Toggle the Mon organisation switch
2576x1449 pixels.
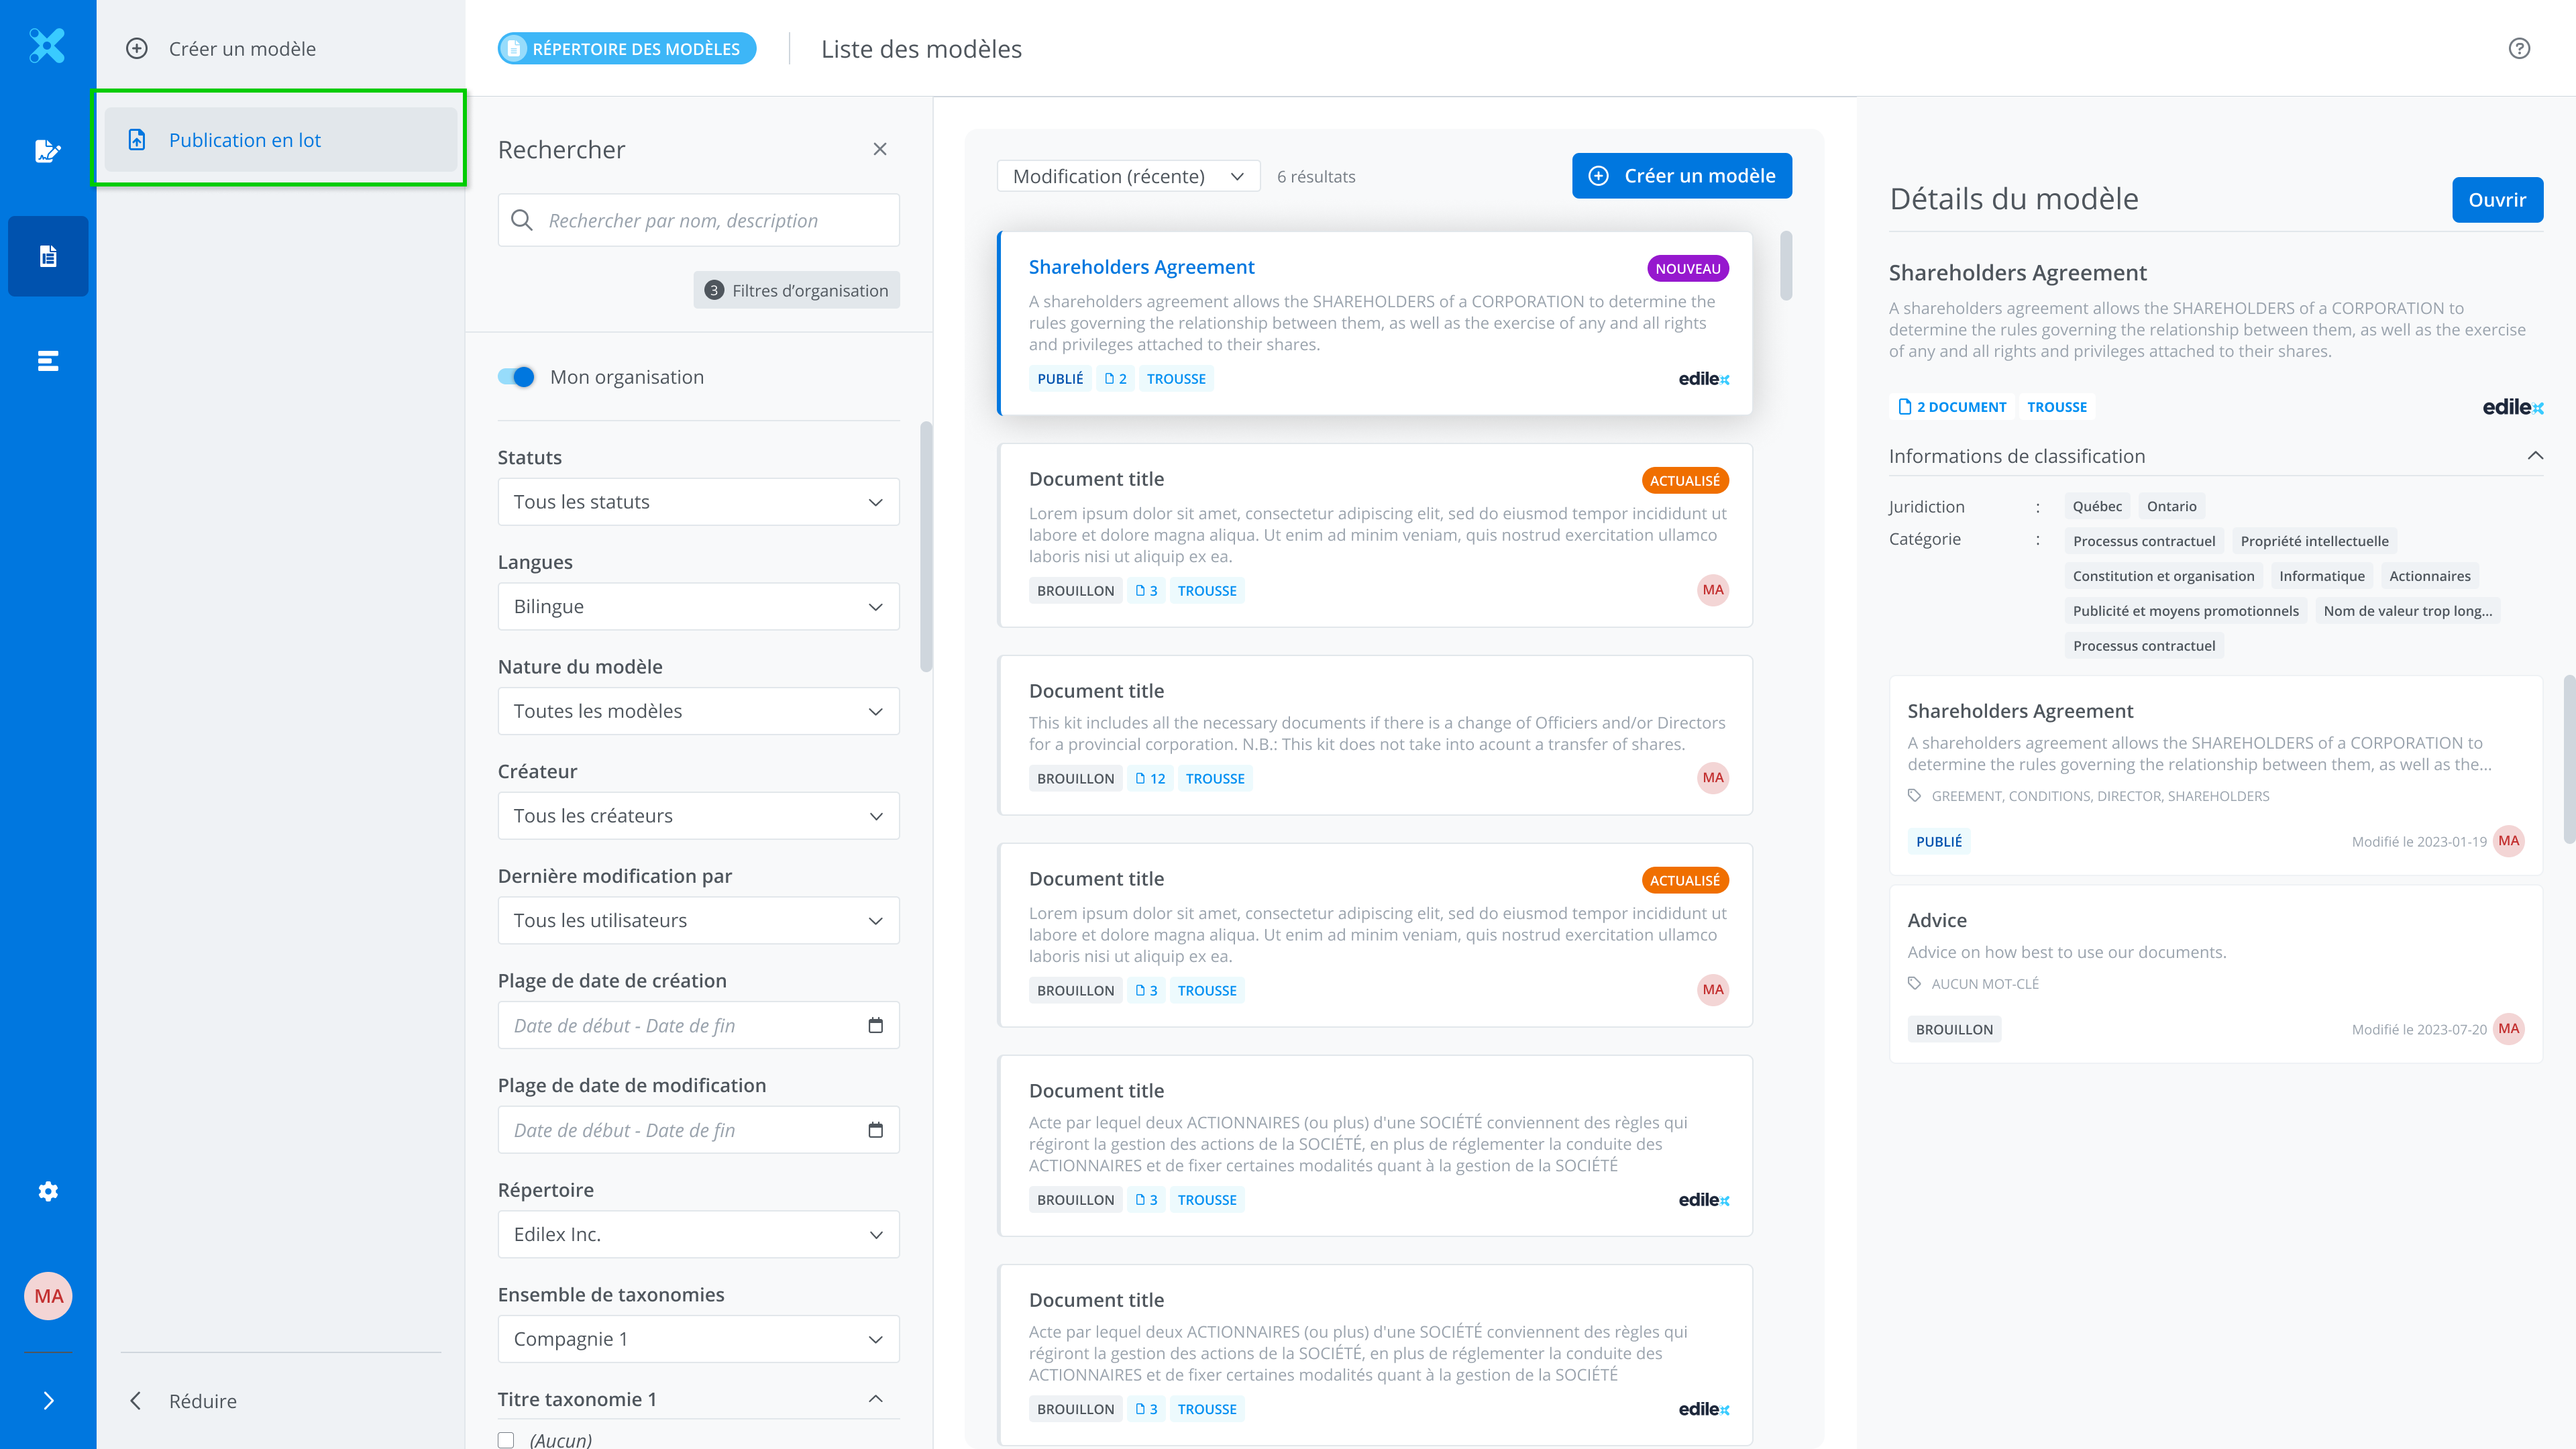tap(516, 377)
